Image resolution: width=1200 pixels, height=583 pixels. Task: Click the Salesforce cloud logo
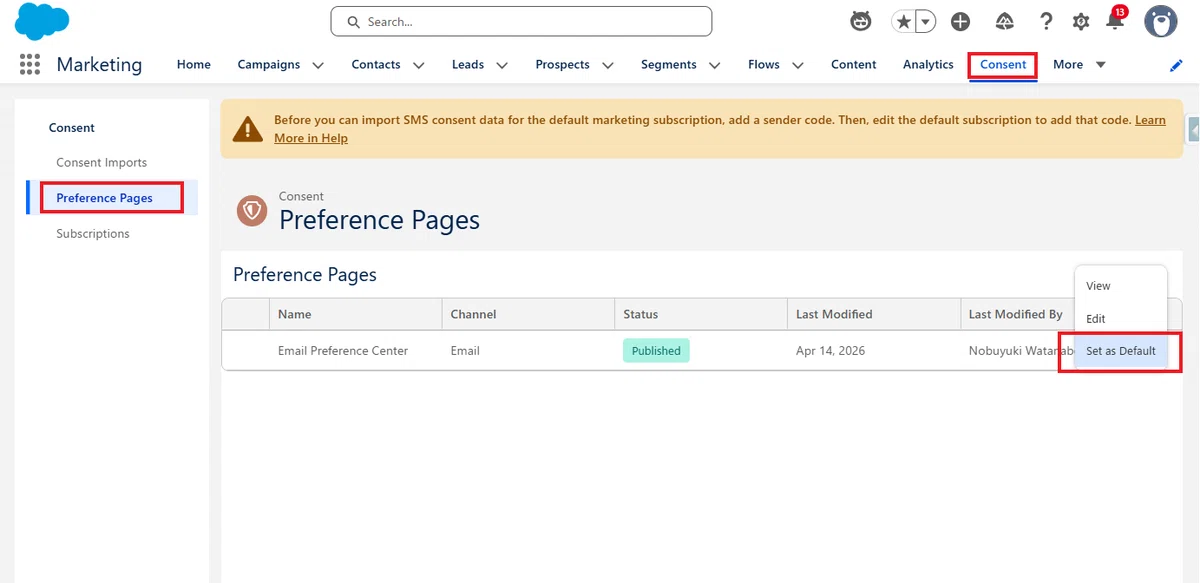(42, 22)
